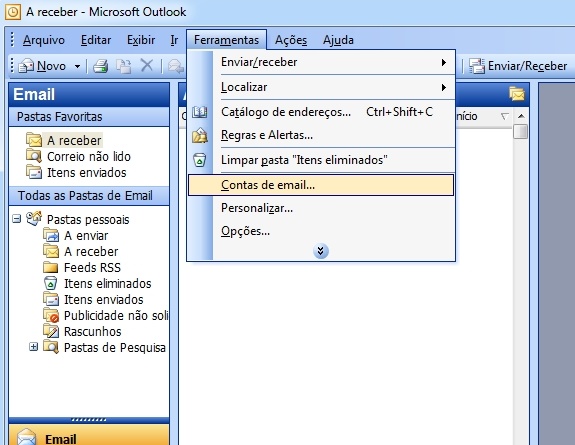This screenshot has width=575, height=445.
Task: Open the Editar menu
Action: coord(96,40)
